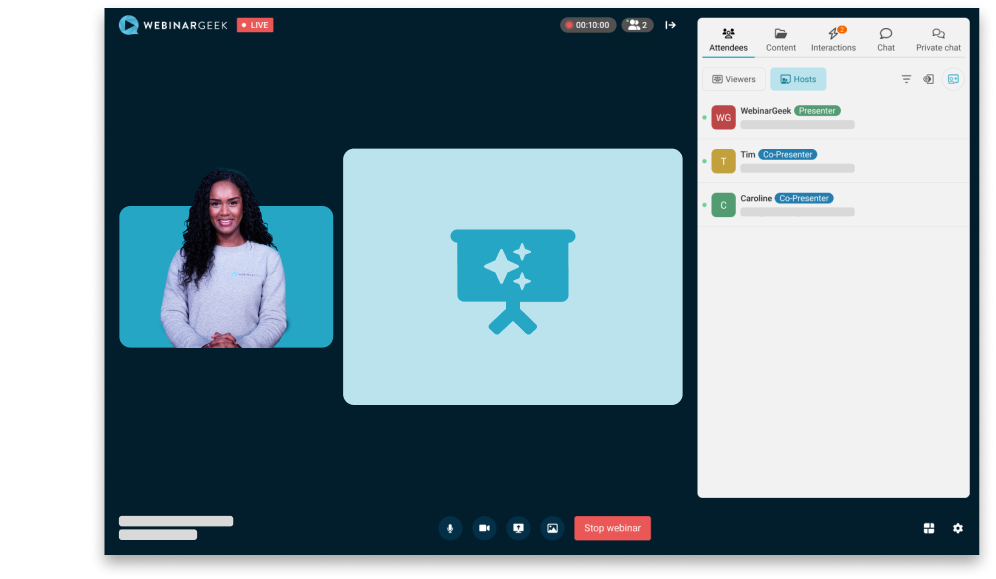Show the Viewers list
The width and height of the screenshot is (996, 579).
tap(734, 79)
